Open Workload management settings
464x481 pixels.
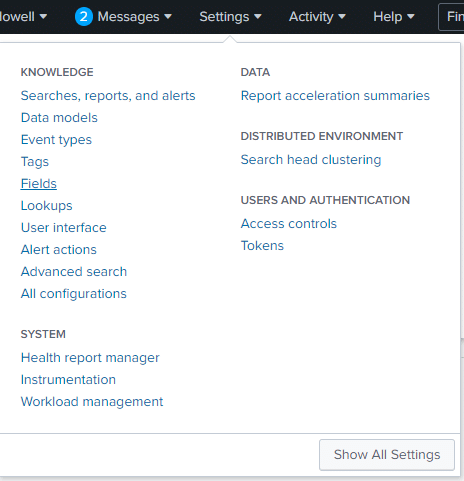coord(92,402)
